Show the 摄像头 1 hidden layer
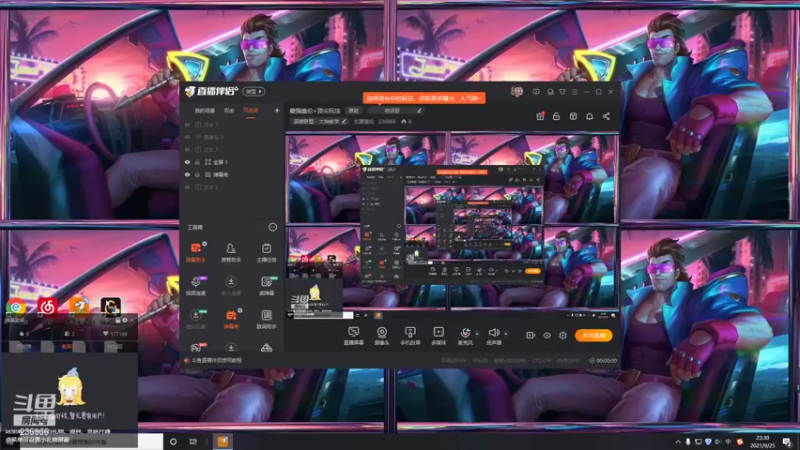This screenshot has height=450, width=800. tap(187, 137)
